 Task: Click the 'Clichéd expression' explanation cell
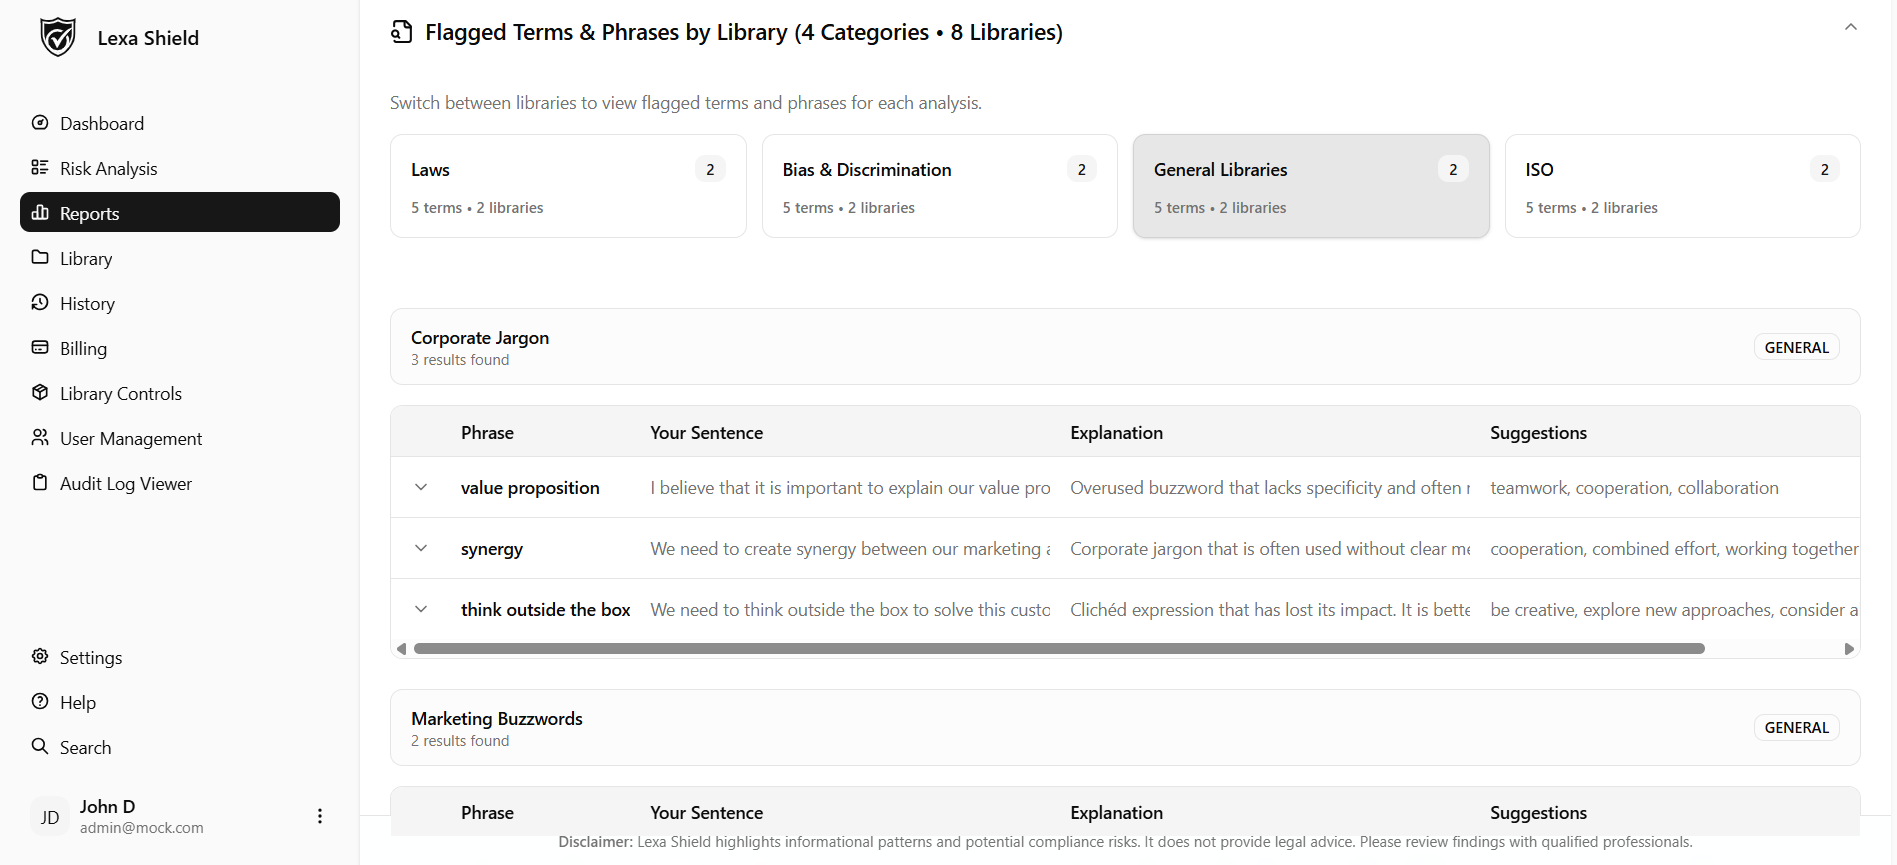[x=1270, y=610]
